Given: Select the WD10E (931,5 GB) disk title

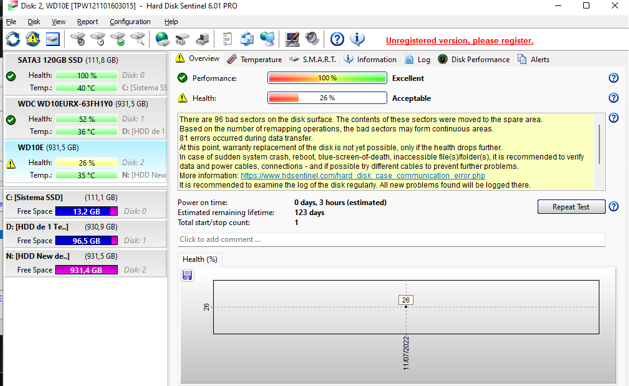Looking at the screenshot, I should (48, 148).
